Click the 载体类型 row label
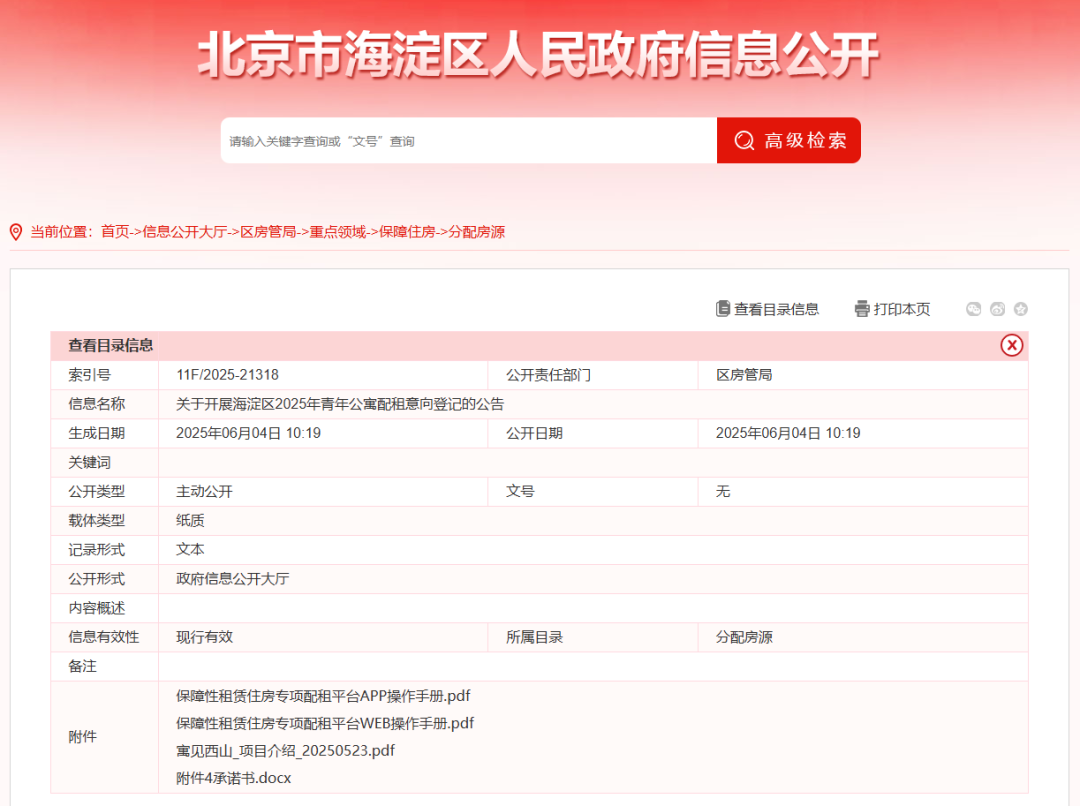The height and width of the screenshot is (806, 1080). [x=96, y=521]
